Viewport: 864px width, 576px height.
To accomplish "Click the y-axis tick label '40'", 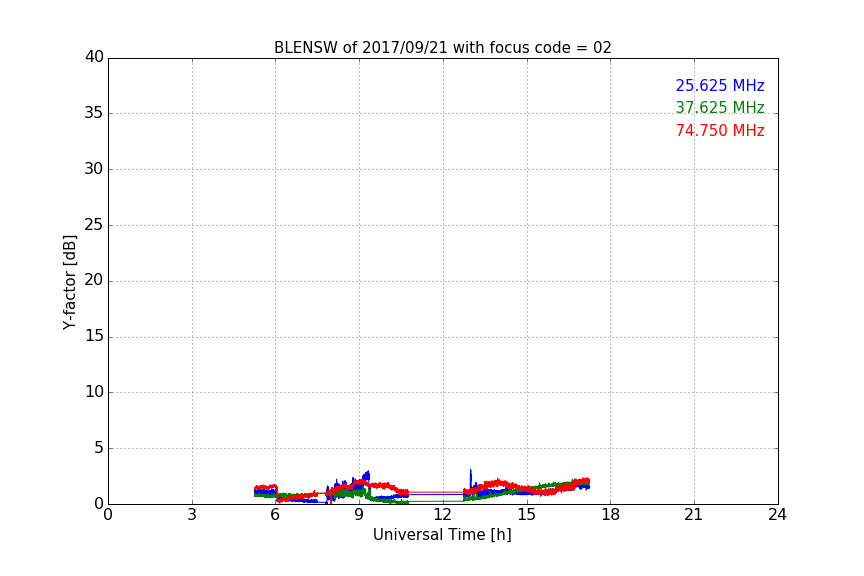I will click(x=94, y=57).
